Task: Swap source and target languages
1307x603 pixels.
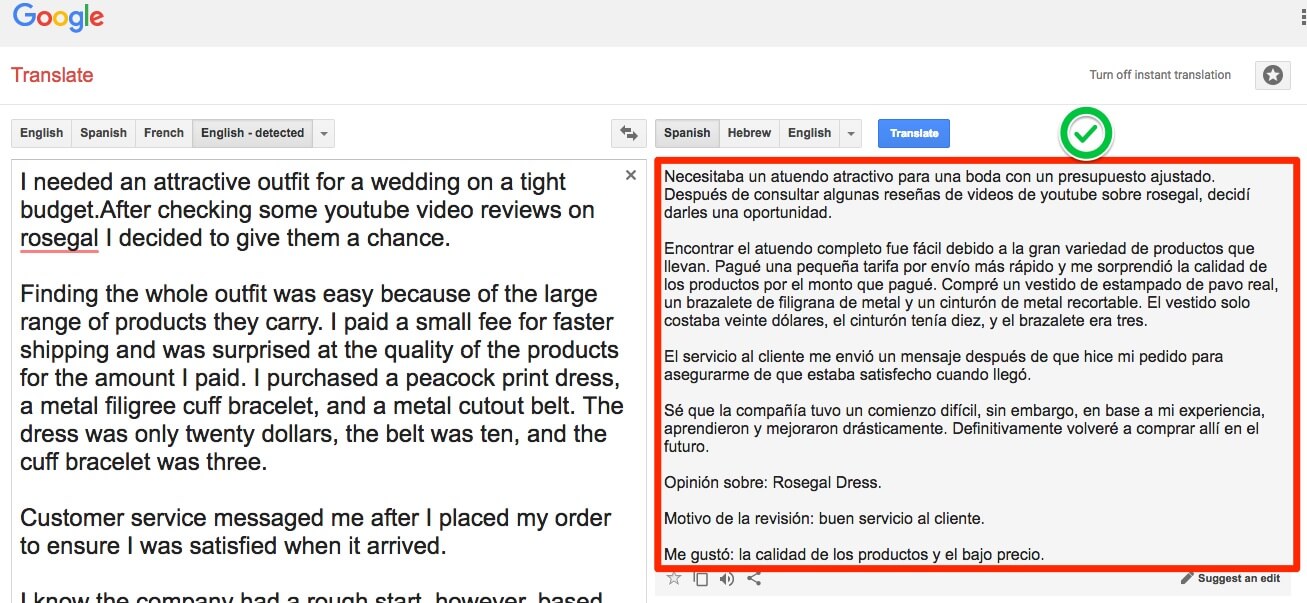Action: pos(628,133)
